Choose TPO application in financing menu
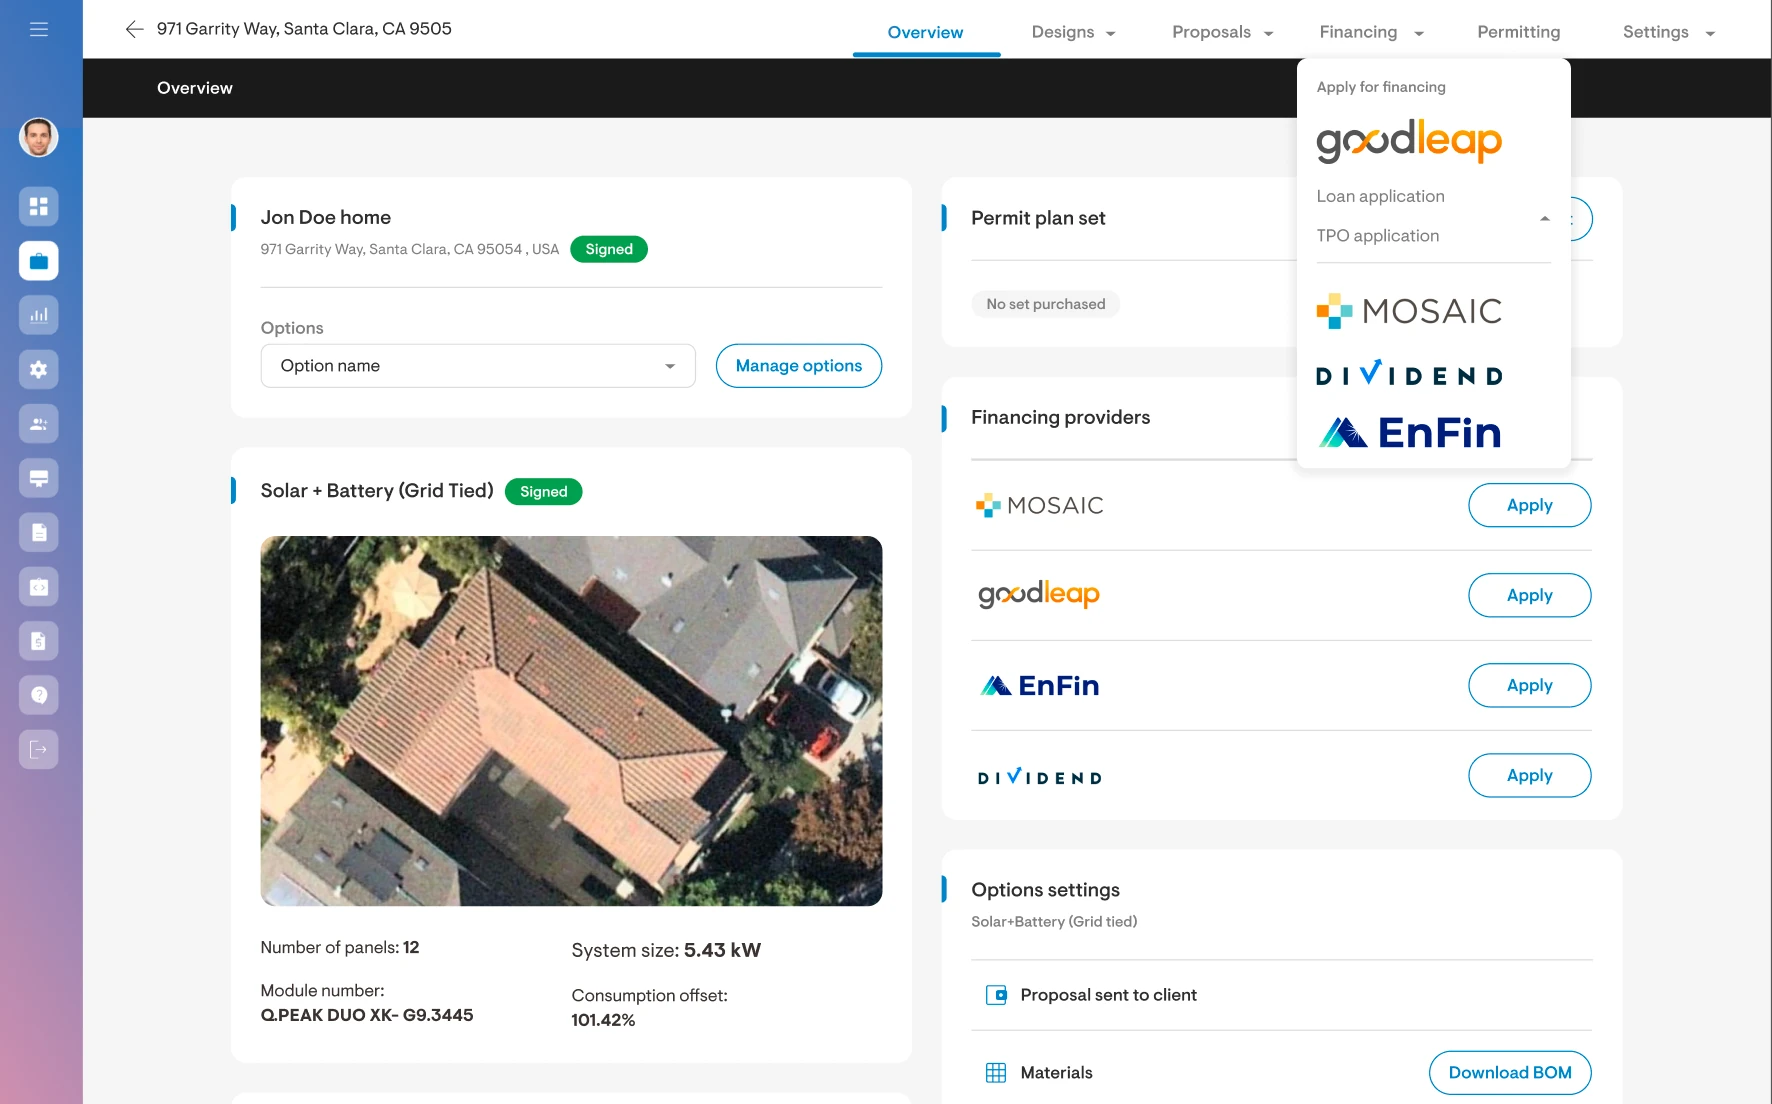Screen dimensions: 1772x1104 (1377, 236)
